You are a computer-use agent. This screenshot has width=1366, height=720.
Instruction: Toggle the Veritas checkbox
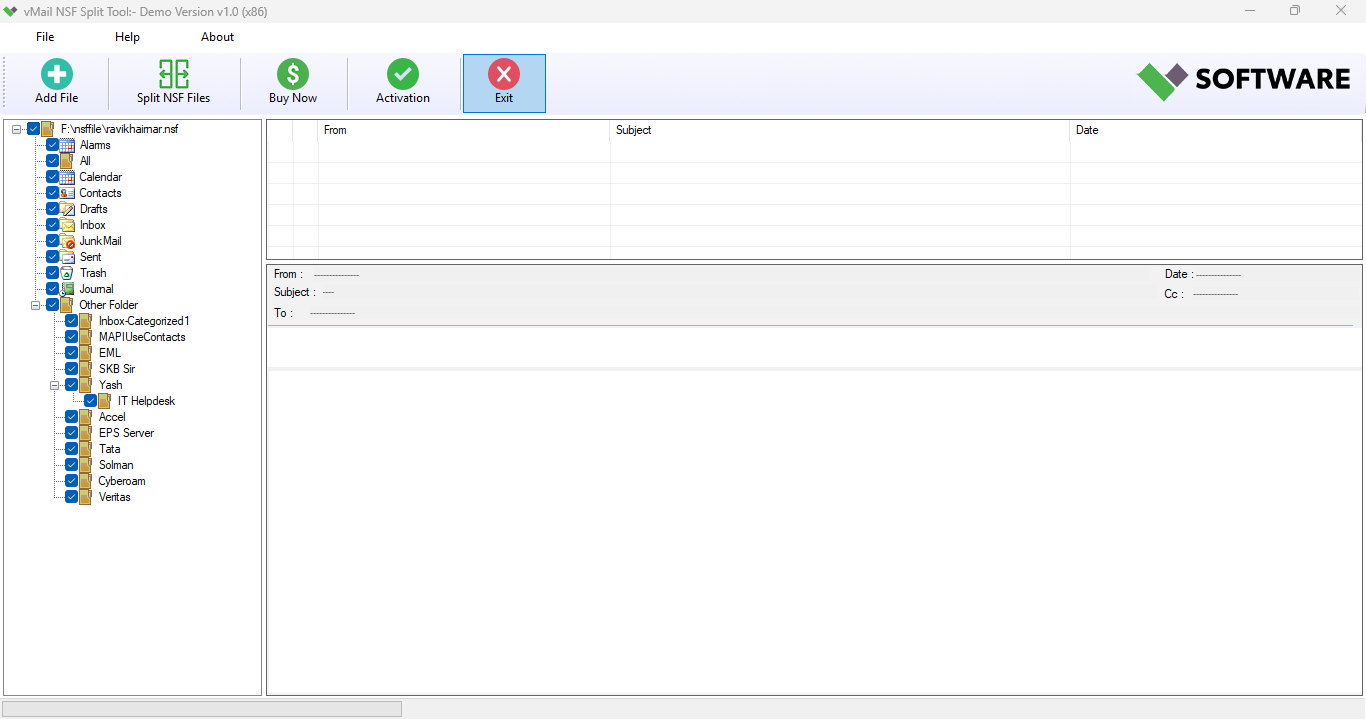click(72, 497)
